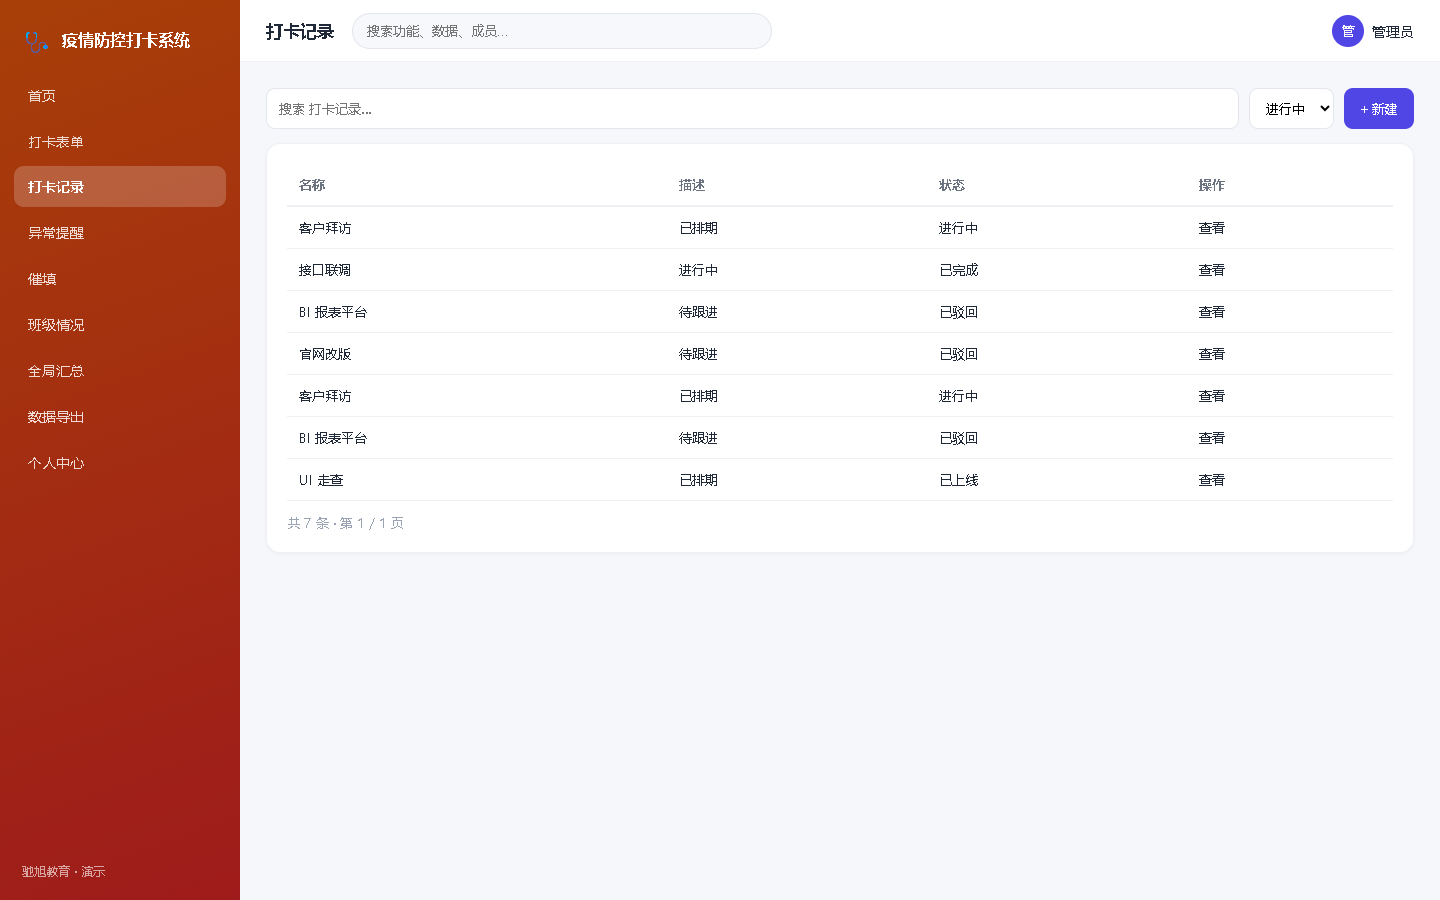Go to 全局汇总 page
This screenshot has height=900, width=1440.
(x=120, y=371)
